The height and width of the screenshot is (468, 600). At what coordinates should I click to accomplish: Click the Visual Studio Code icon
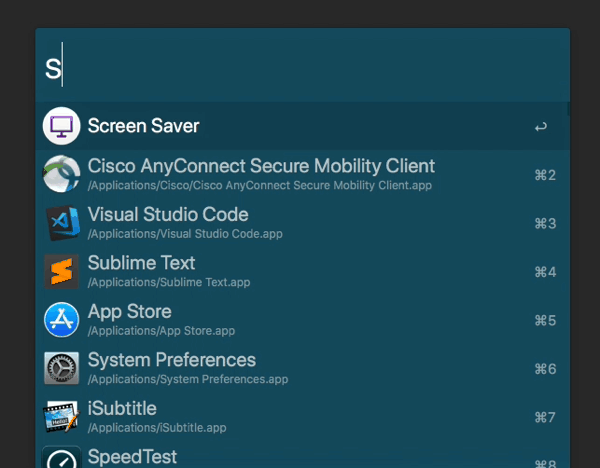tap(63, 223)
